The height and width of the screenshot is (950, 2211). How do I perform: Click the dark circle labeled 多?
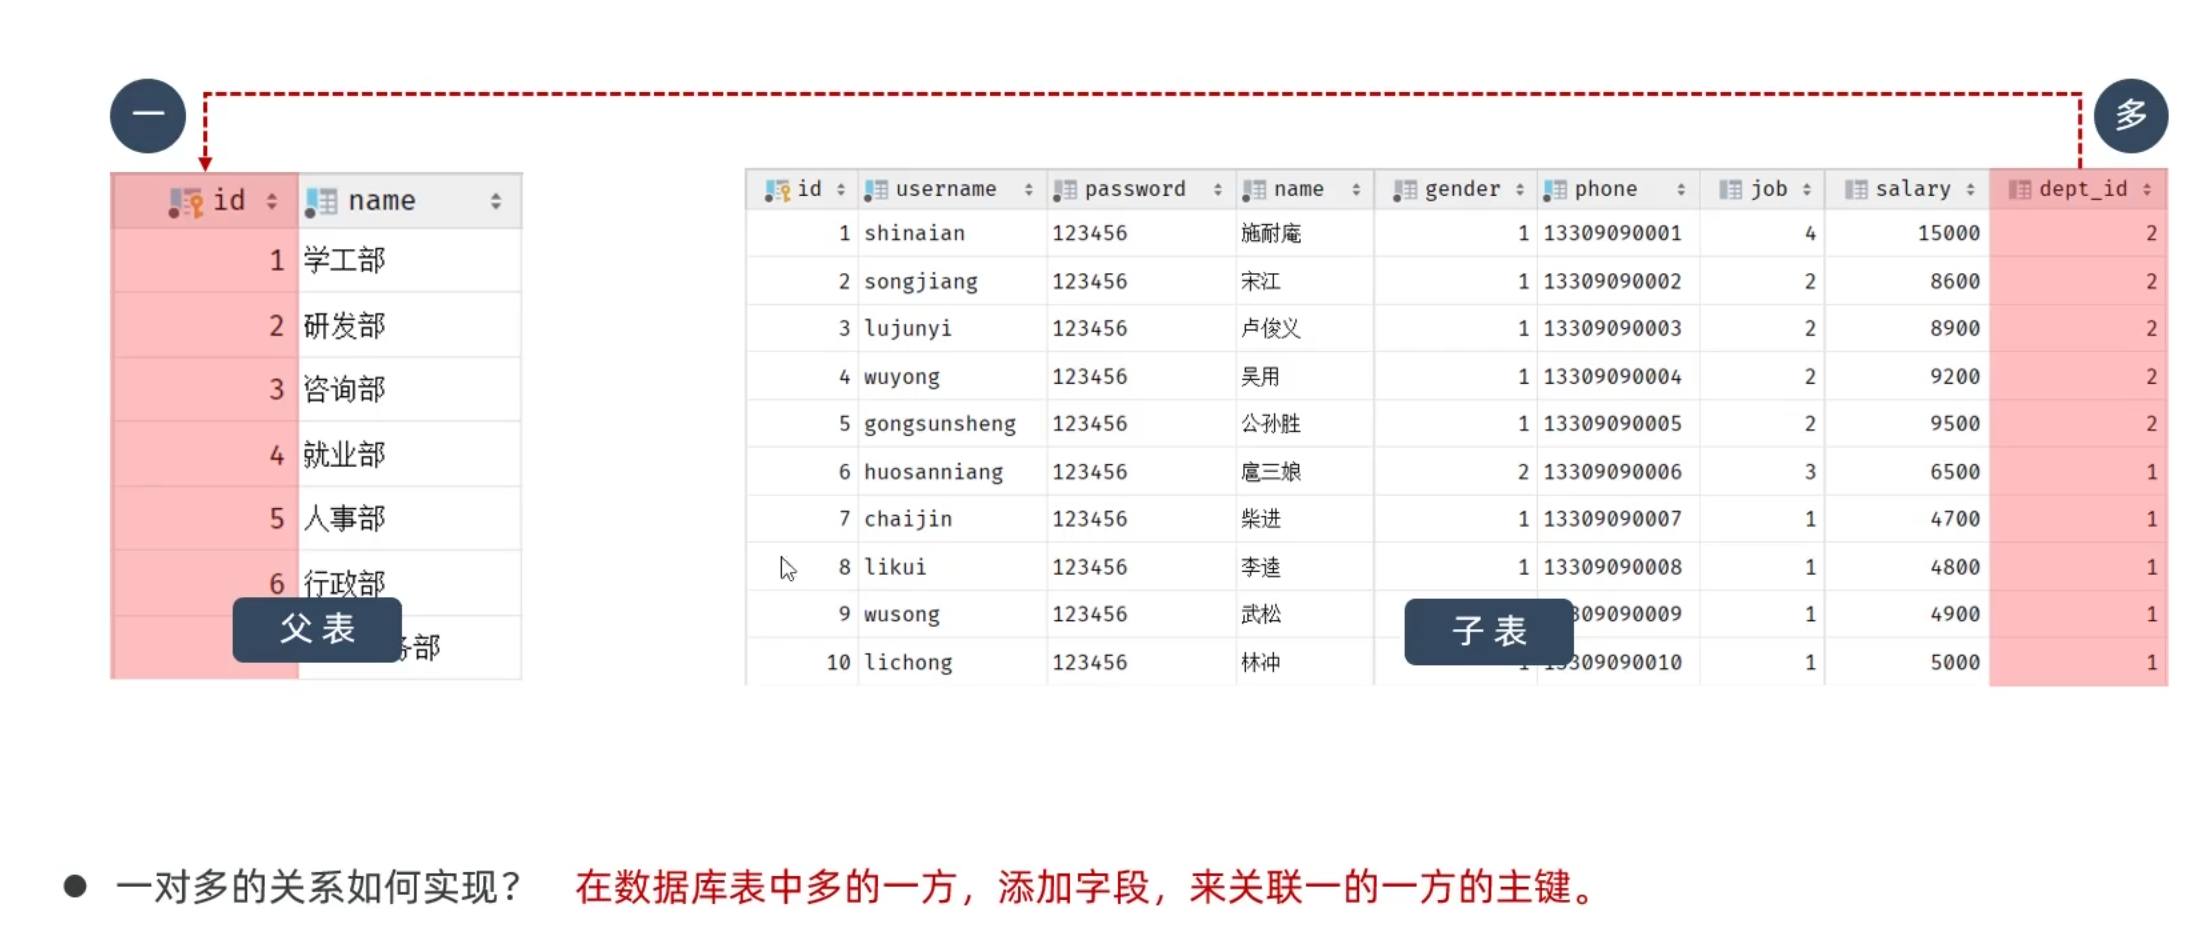(x=2130, y=116)
